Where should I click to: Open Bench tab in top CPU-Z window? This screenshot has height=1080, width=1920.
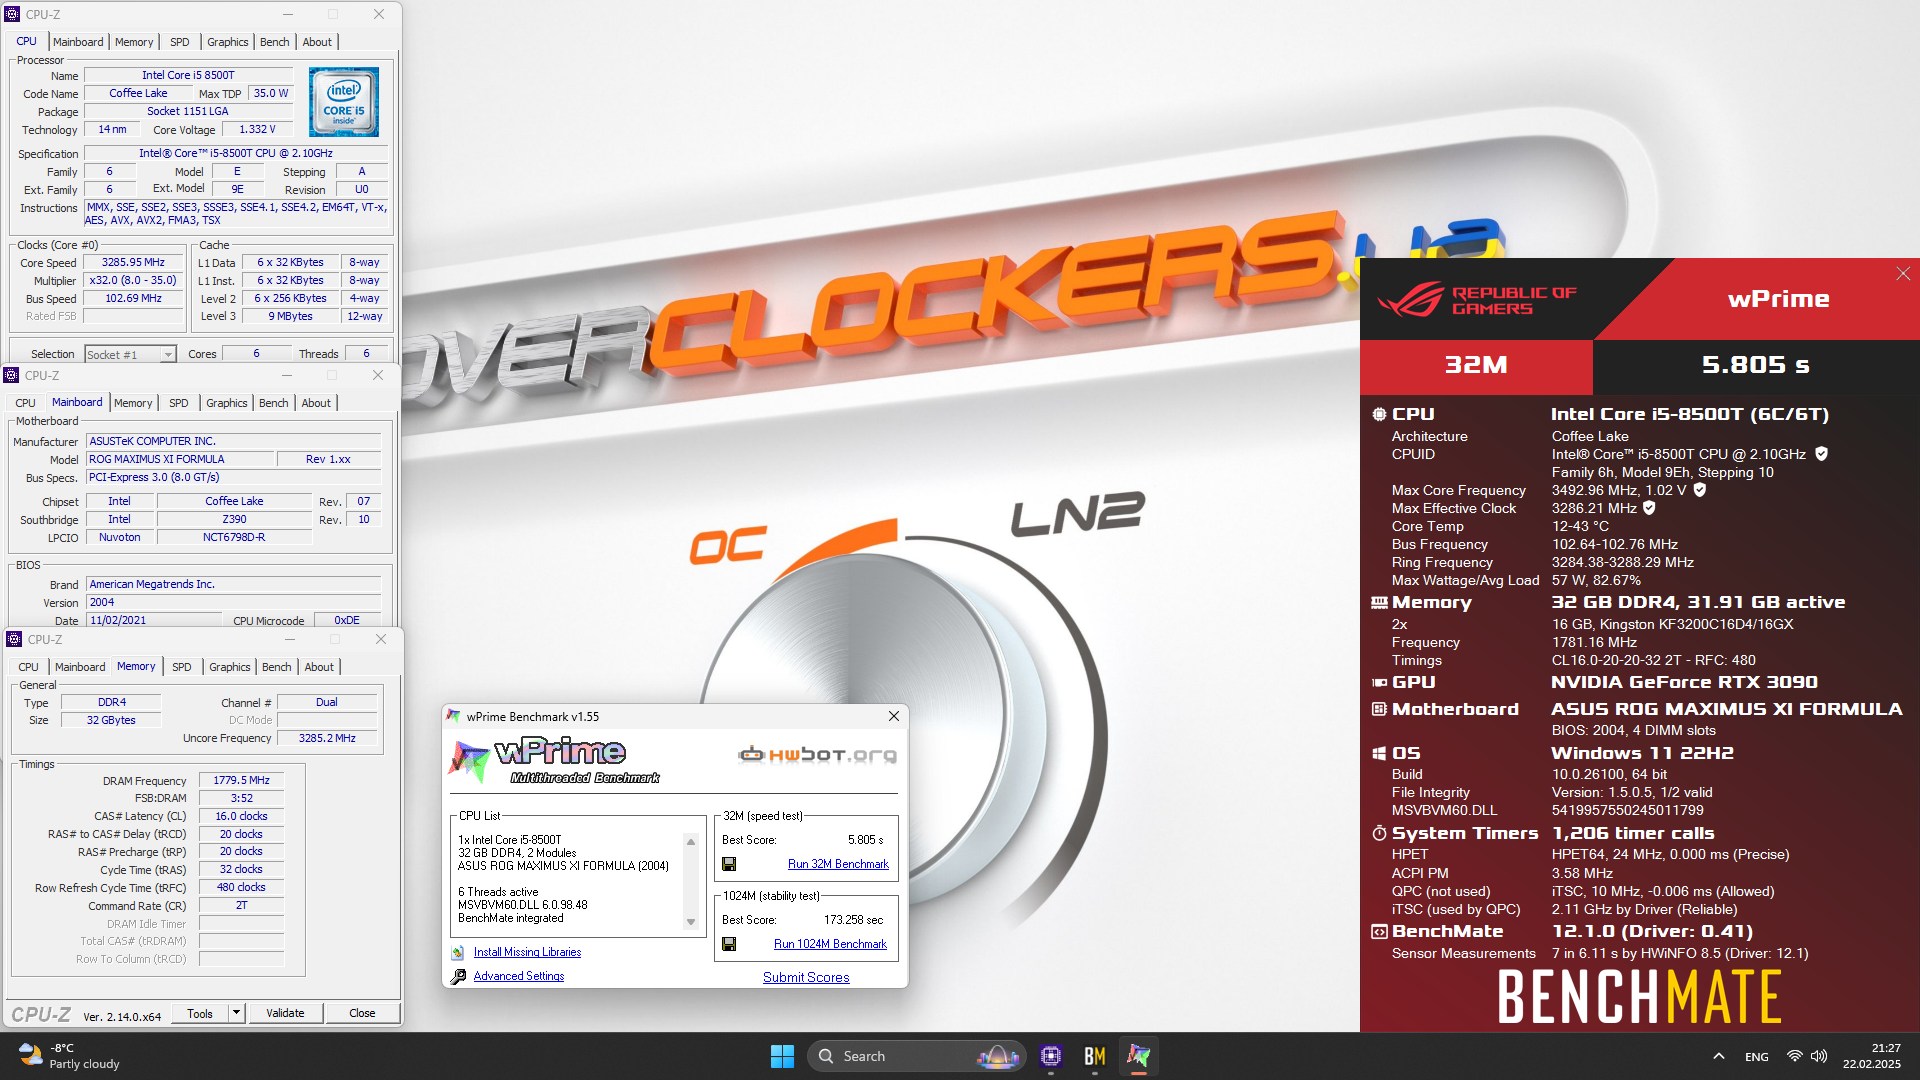tap(274, 42)
